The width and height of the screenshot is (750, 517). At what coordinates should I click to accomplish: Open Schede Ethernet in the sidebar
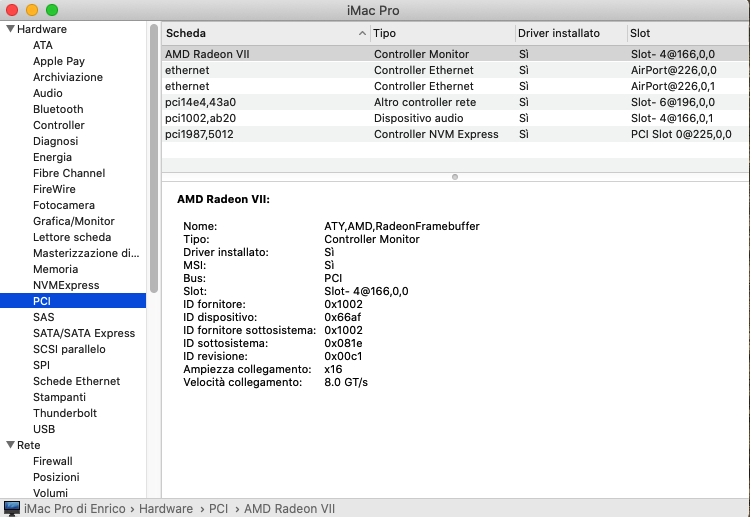(77, 381)
